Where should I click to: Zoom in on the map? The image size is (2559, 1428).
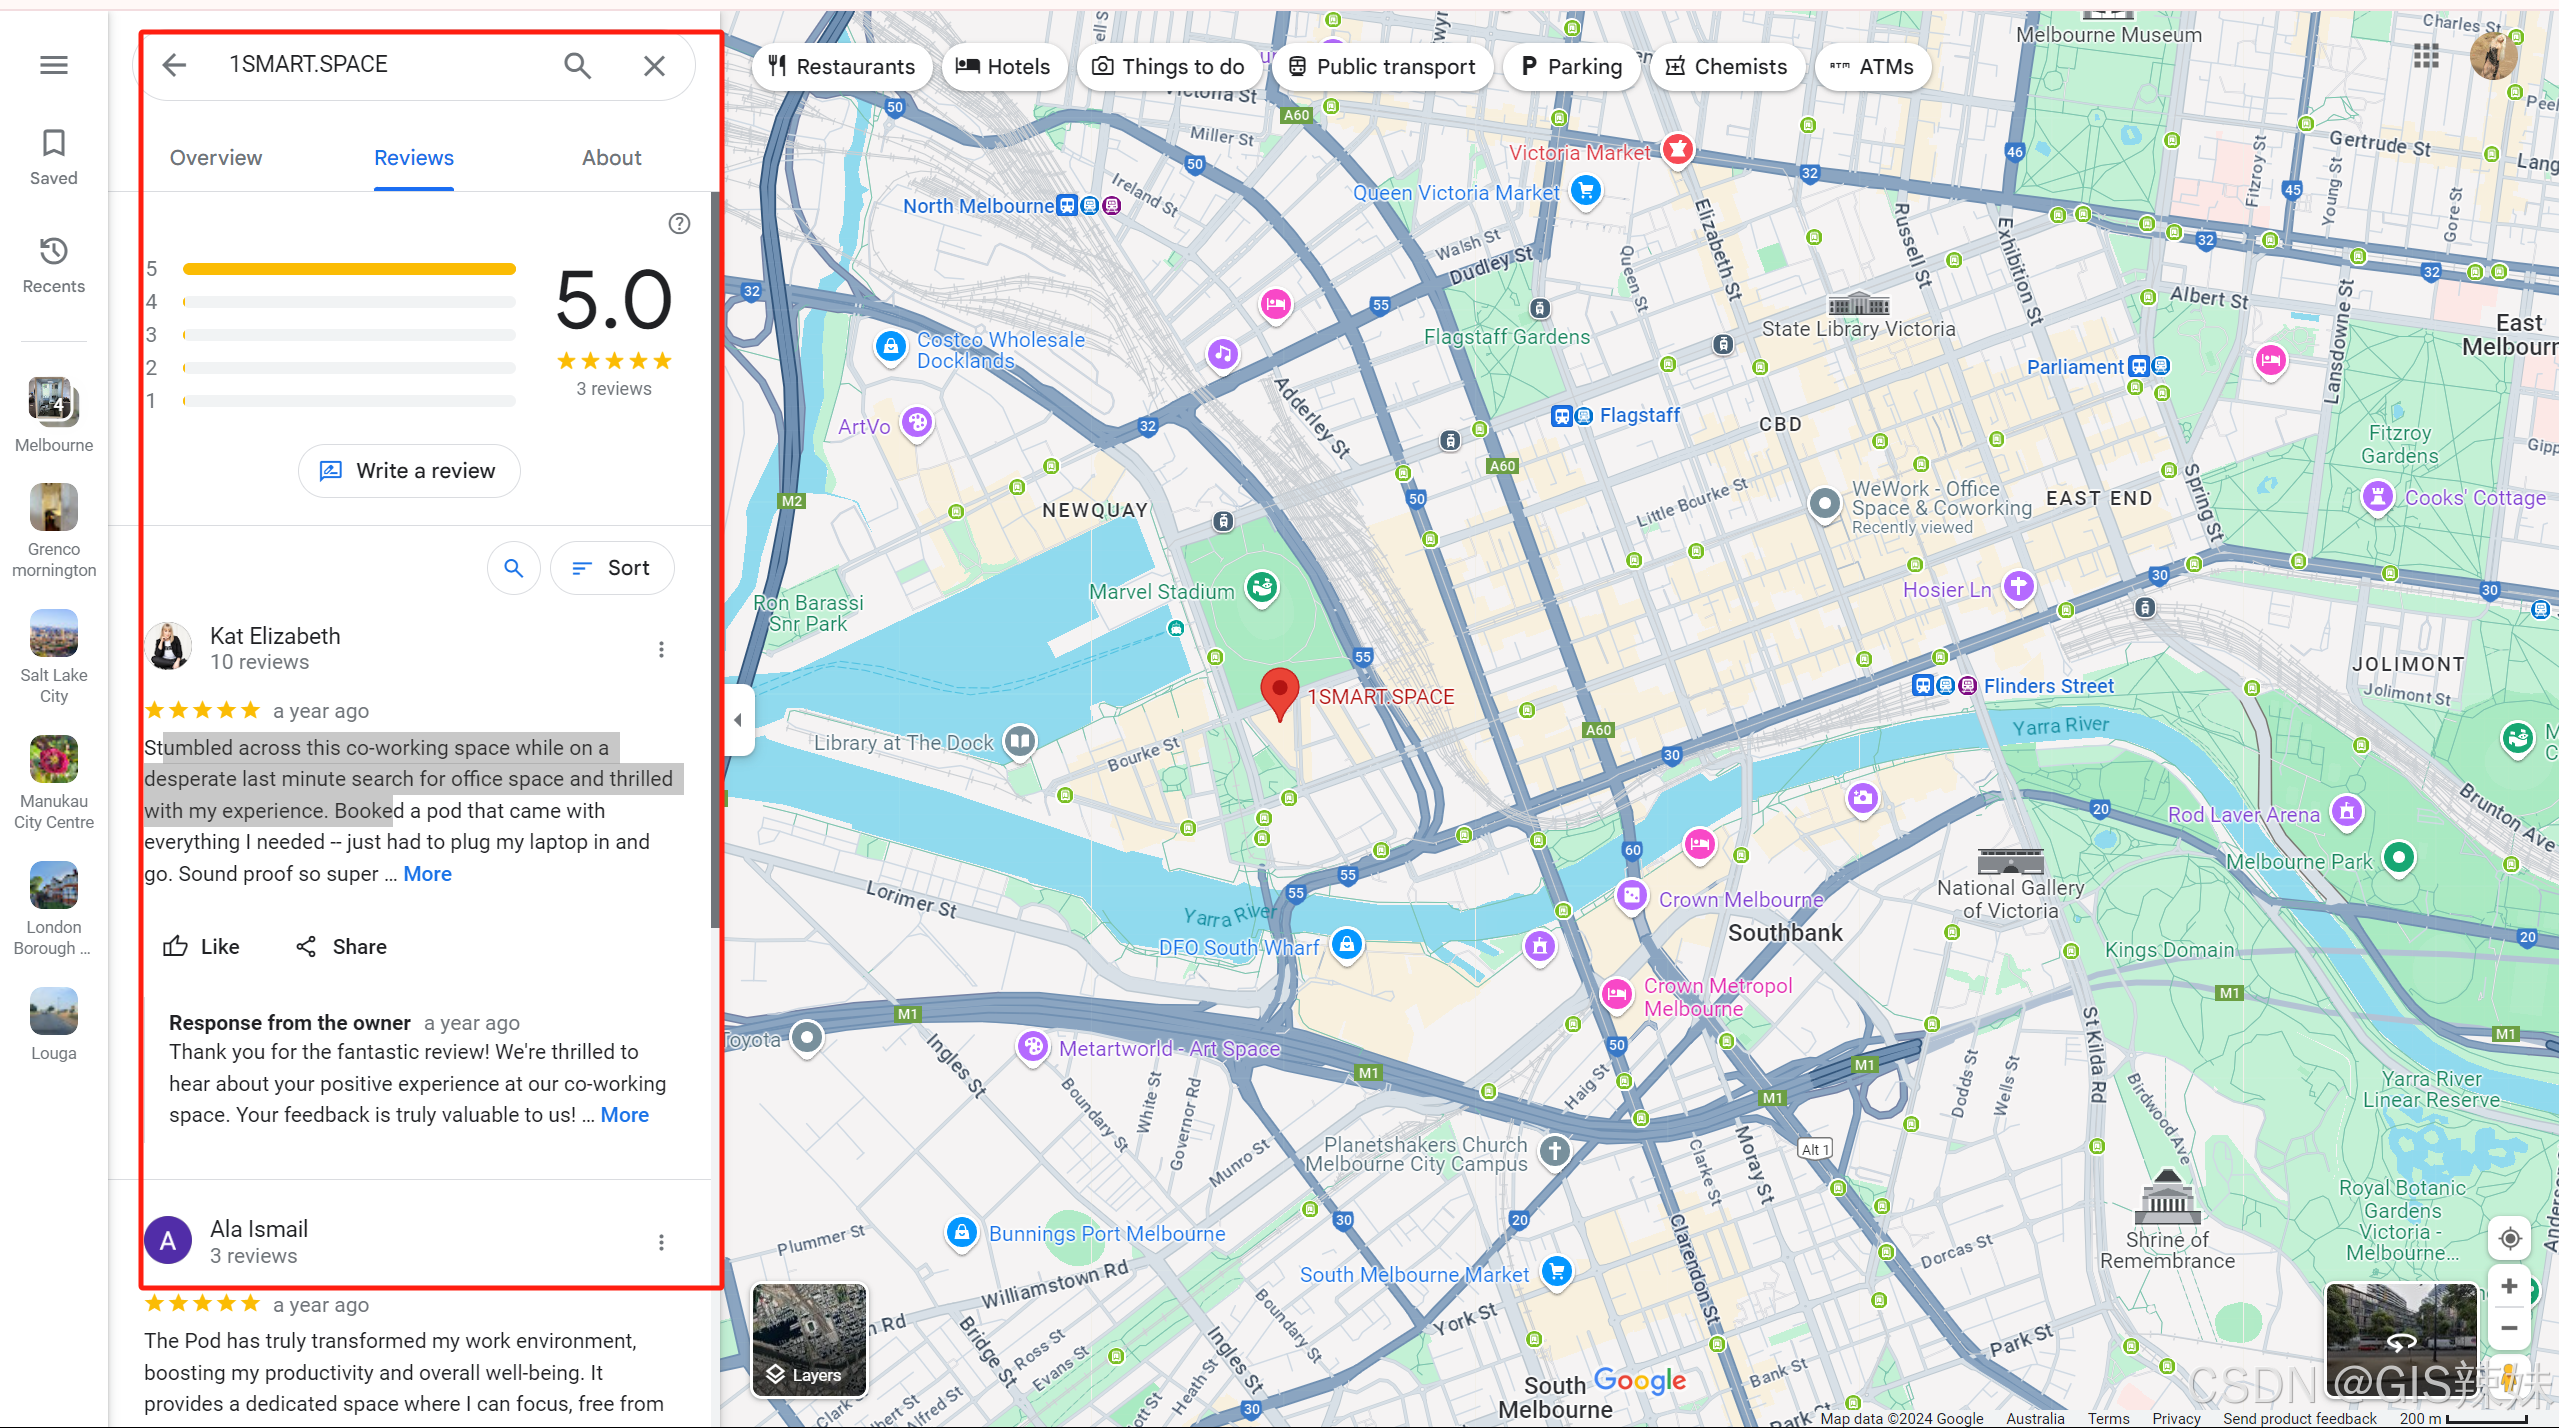coord(2509,1286)
